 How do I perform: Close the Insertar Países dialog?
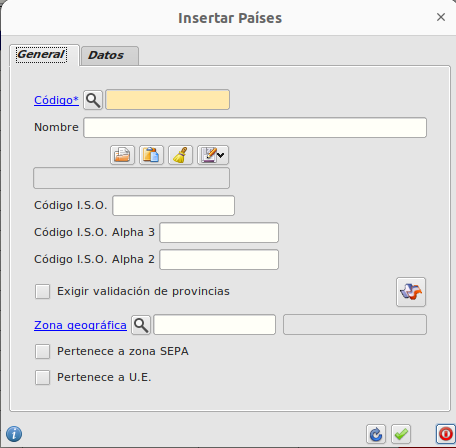(441, 17)
